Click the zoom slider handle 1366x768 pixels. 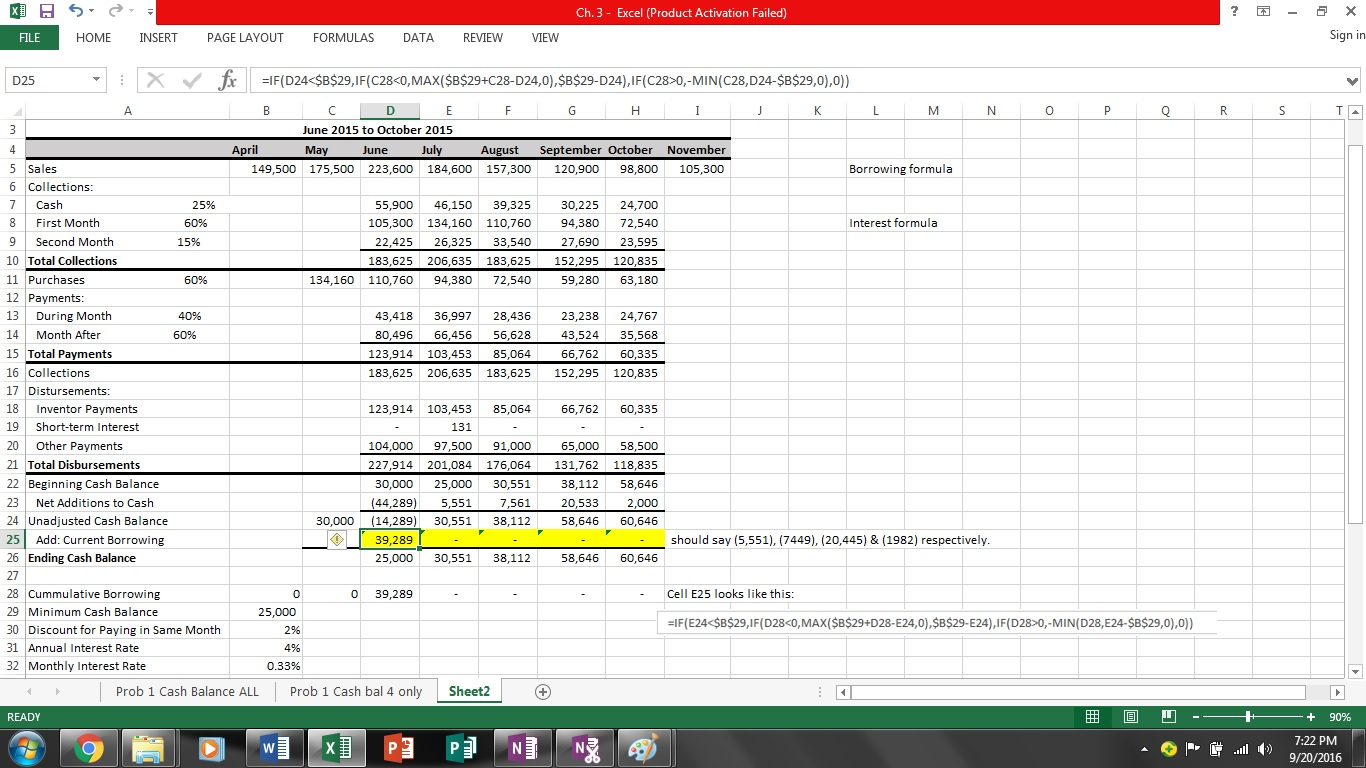tap(1247, 717)
